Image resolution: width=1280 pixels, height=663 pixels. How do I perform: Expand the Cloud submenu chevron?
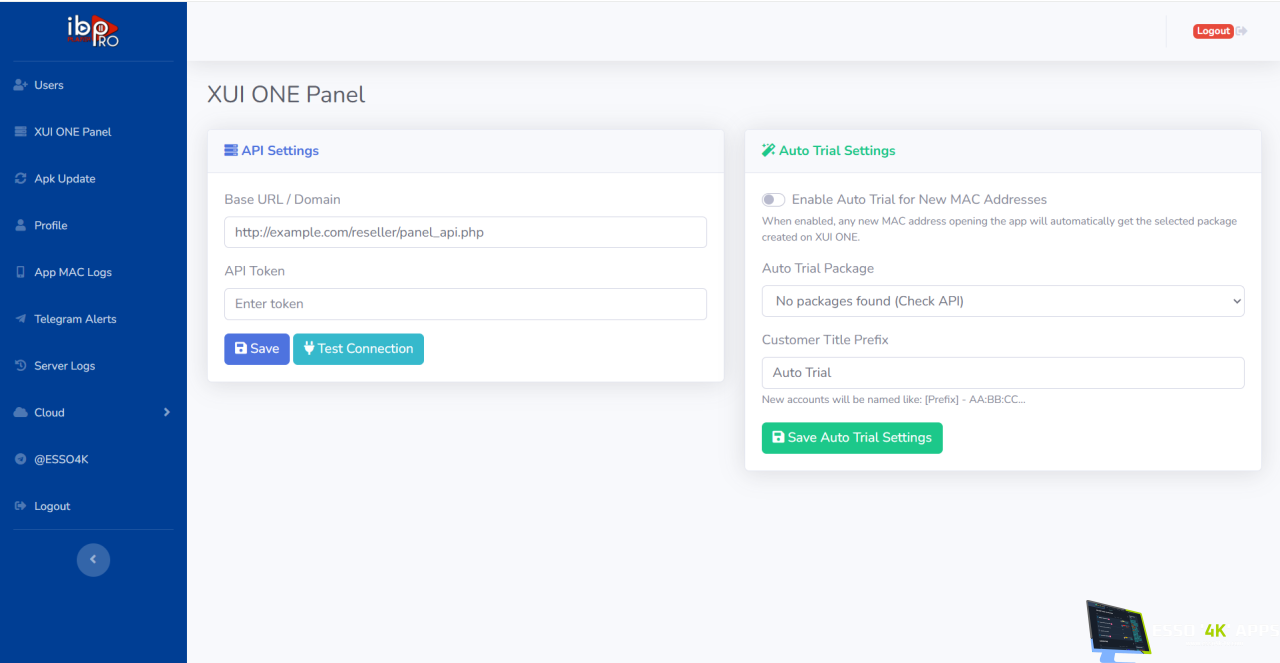[166, 412]
